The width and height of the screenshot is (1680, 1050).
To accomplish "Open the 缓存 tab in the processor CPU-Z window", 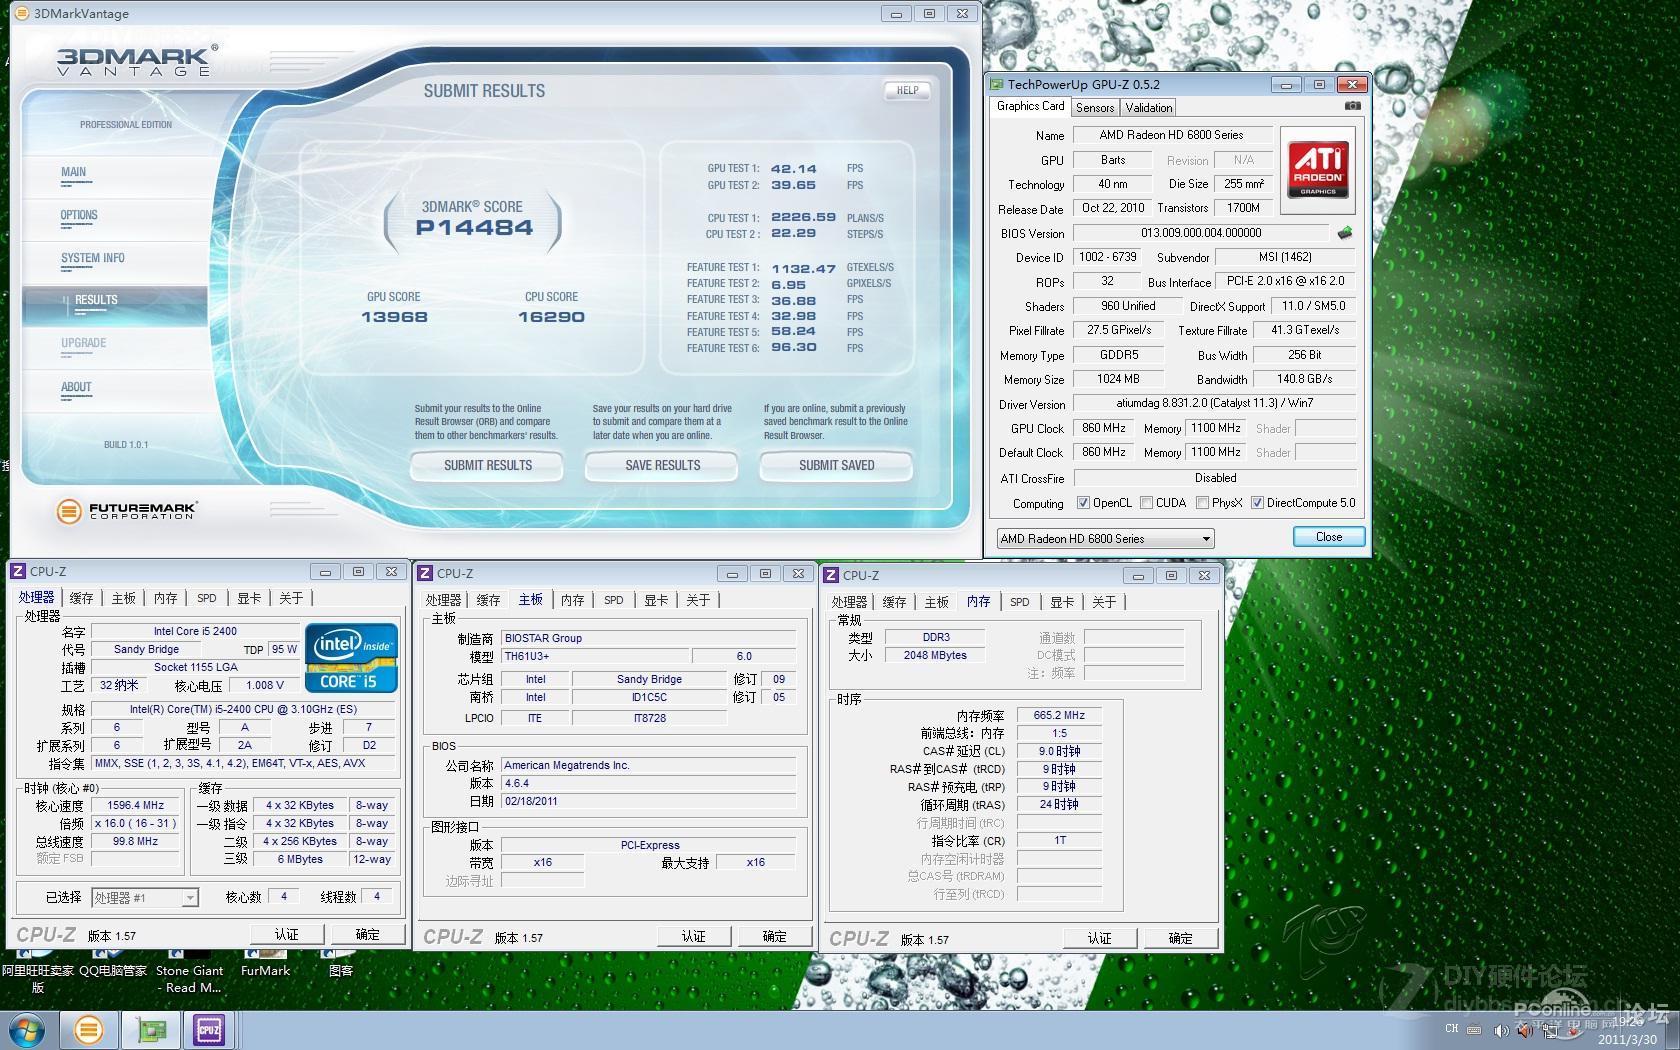I will click(81, 598).
